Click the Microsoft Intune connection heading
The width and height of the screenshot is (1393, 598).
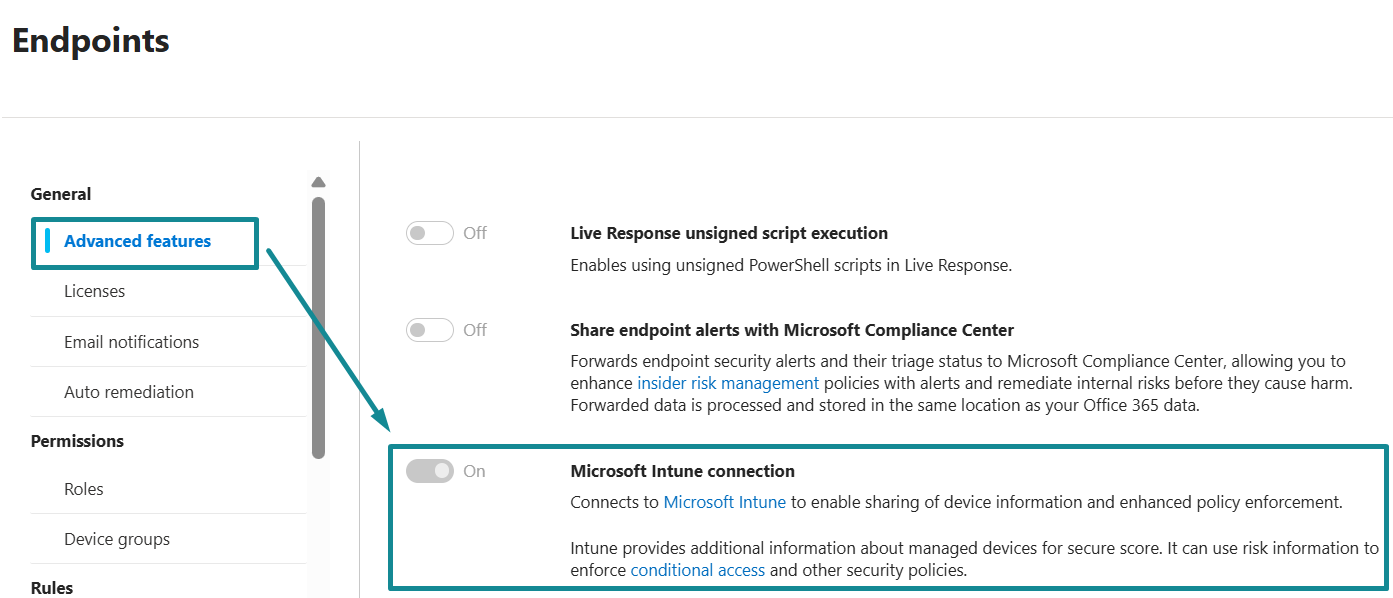682,471
